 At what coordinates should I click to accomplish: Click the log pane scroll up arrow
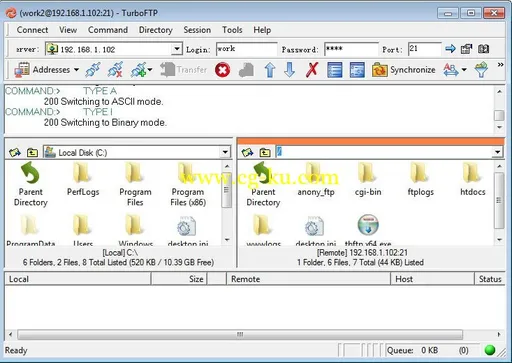click(499, 91)
